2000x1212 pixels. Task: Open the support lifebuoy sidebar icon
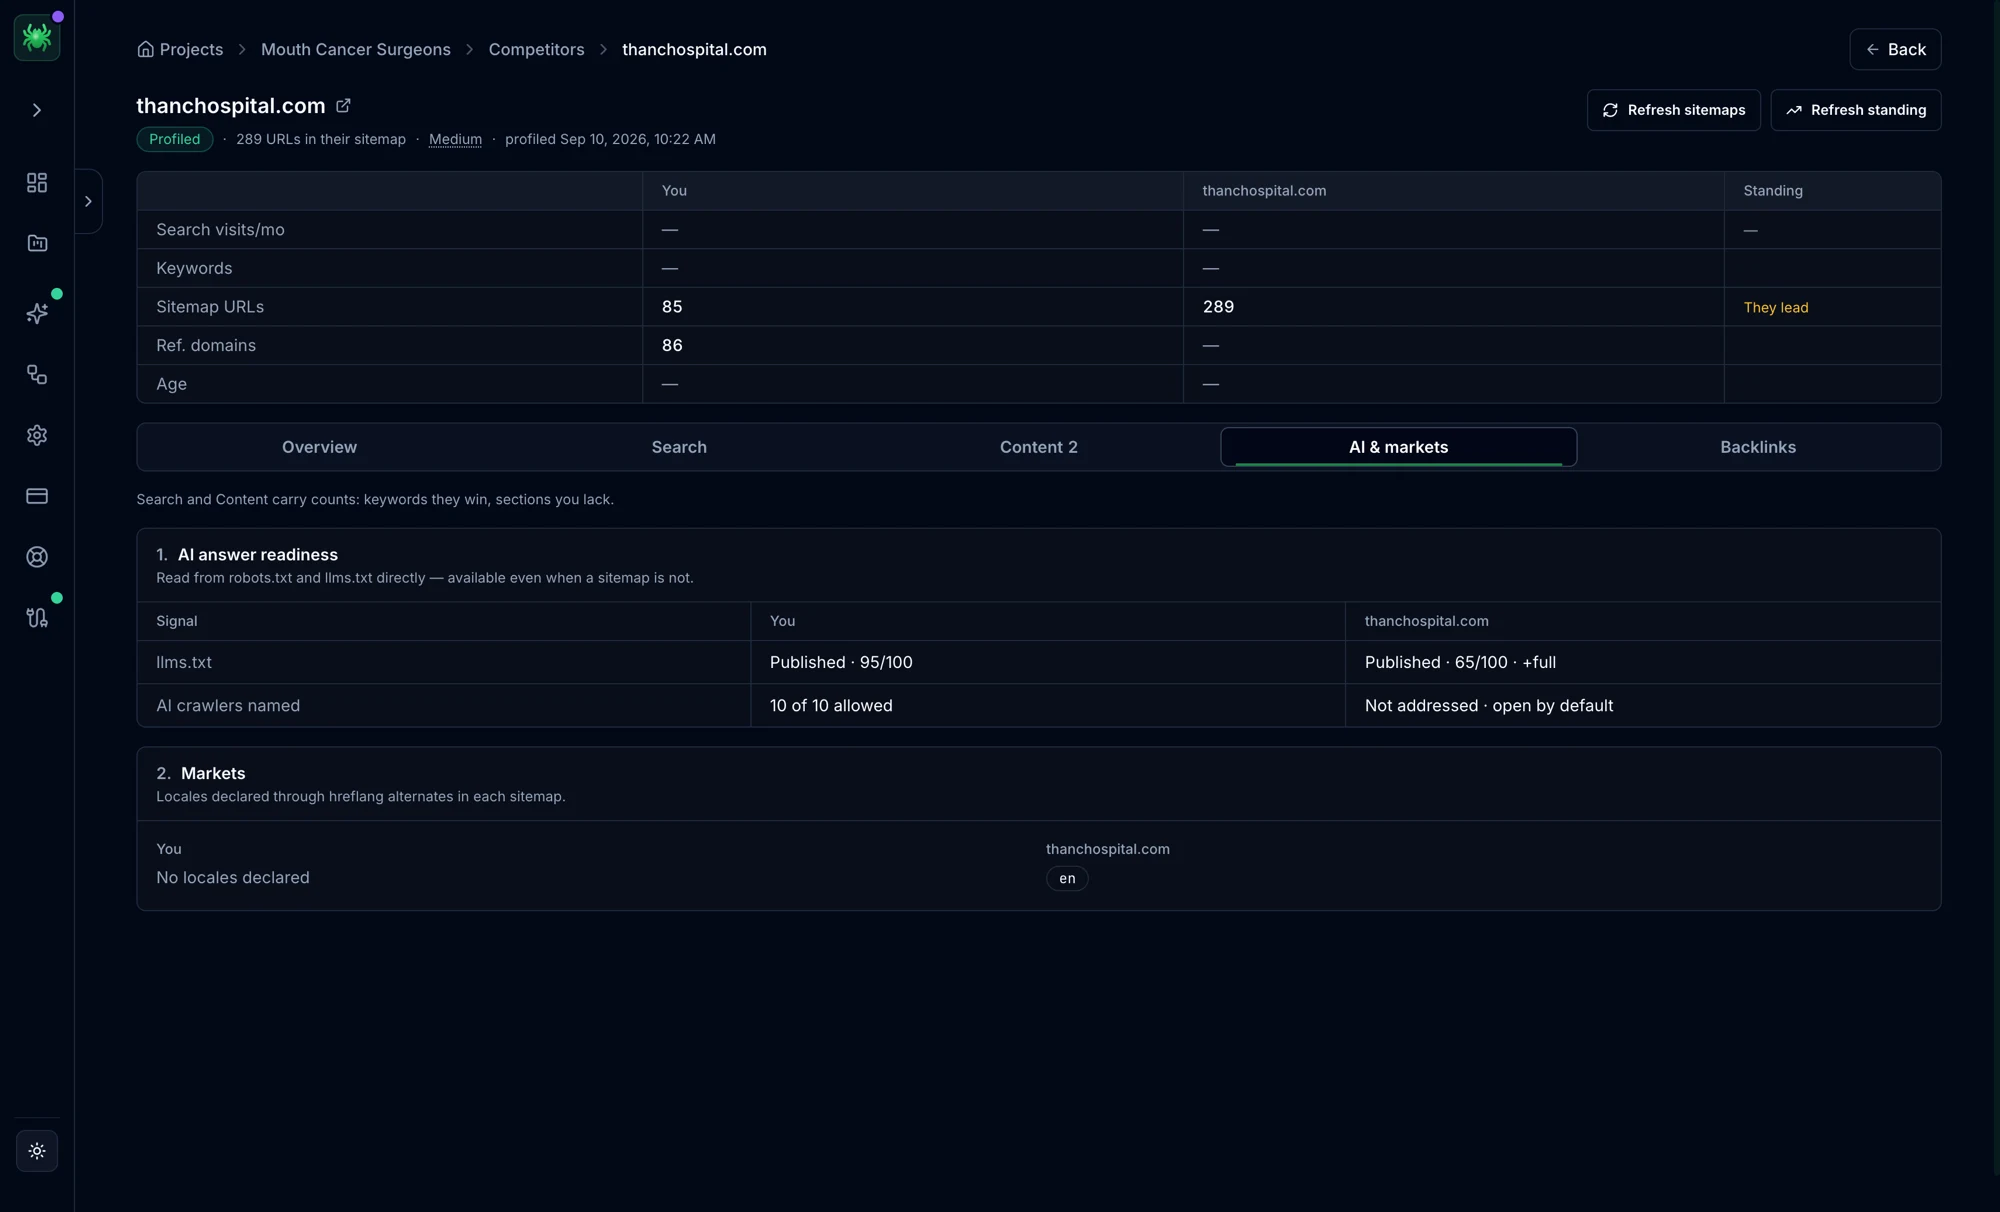click(37, 557)
